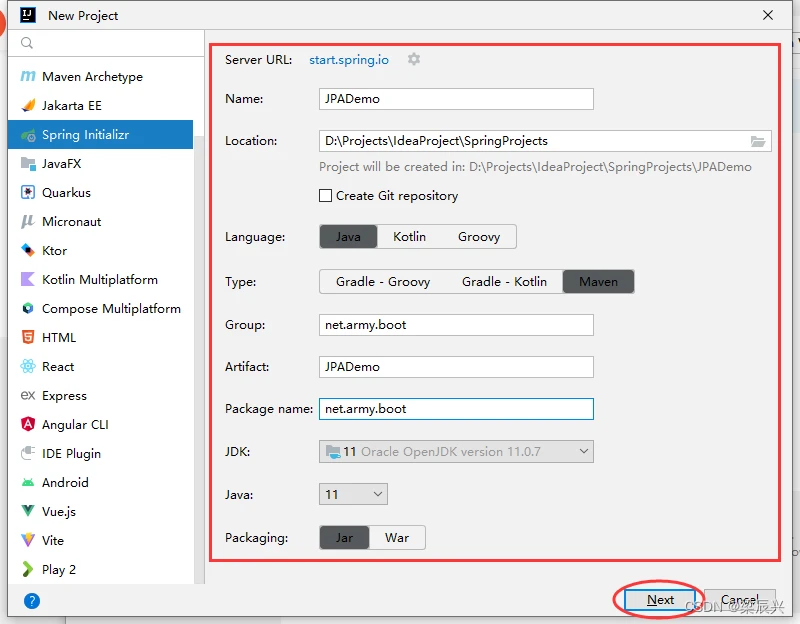Set packaging to War
Image resolution: width=800 pixels, height=624 pixels.
397,538
